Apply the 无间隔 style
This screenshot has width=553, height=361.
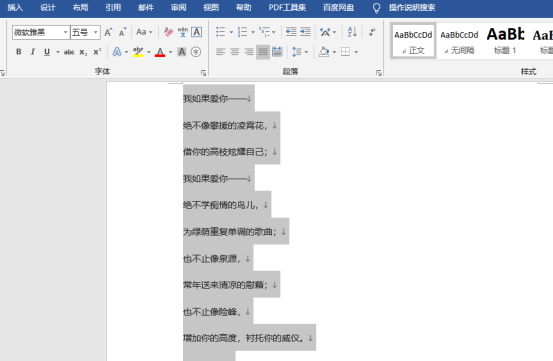click(x=459, y=41)
